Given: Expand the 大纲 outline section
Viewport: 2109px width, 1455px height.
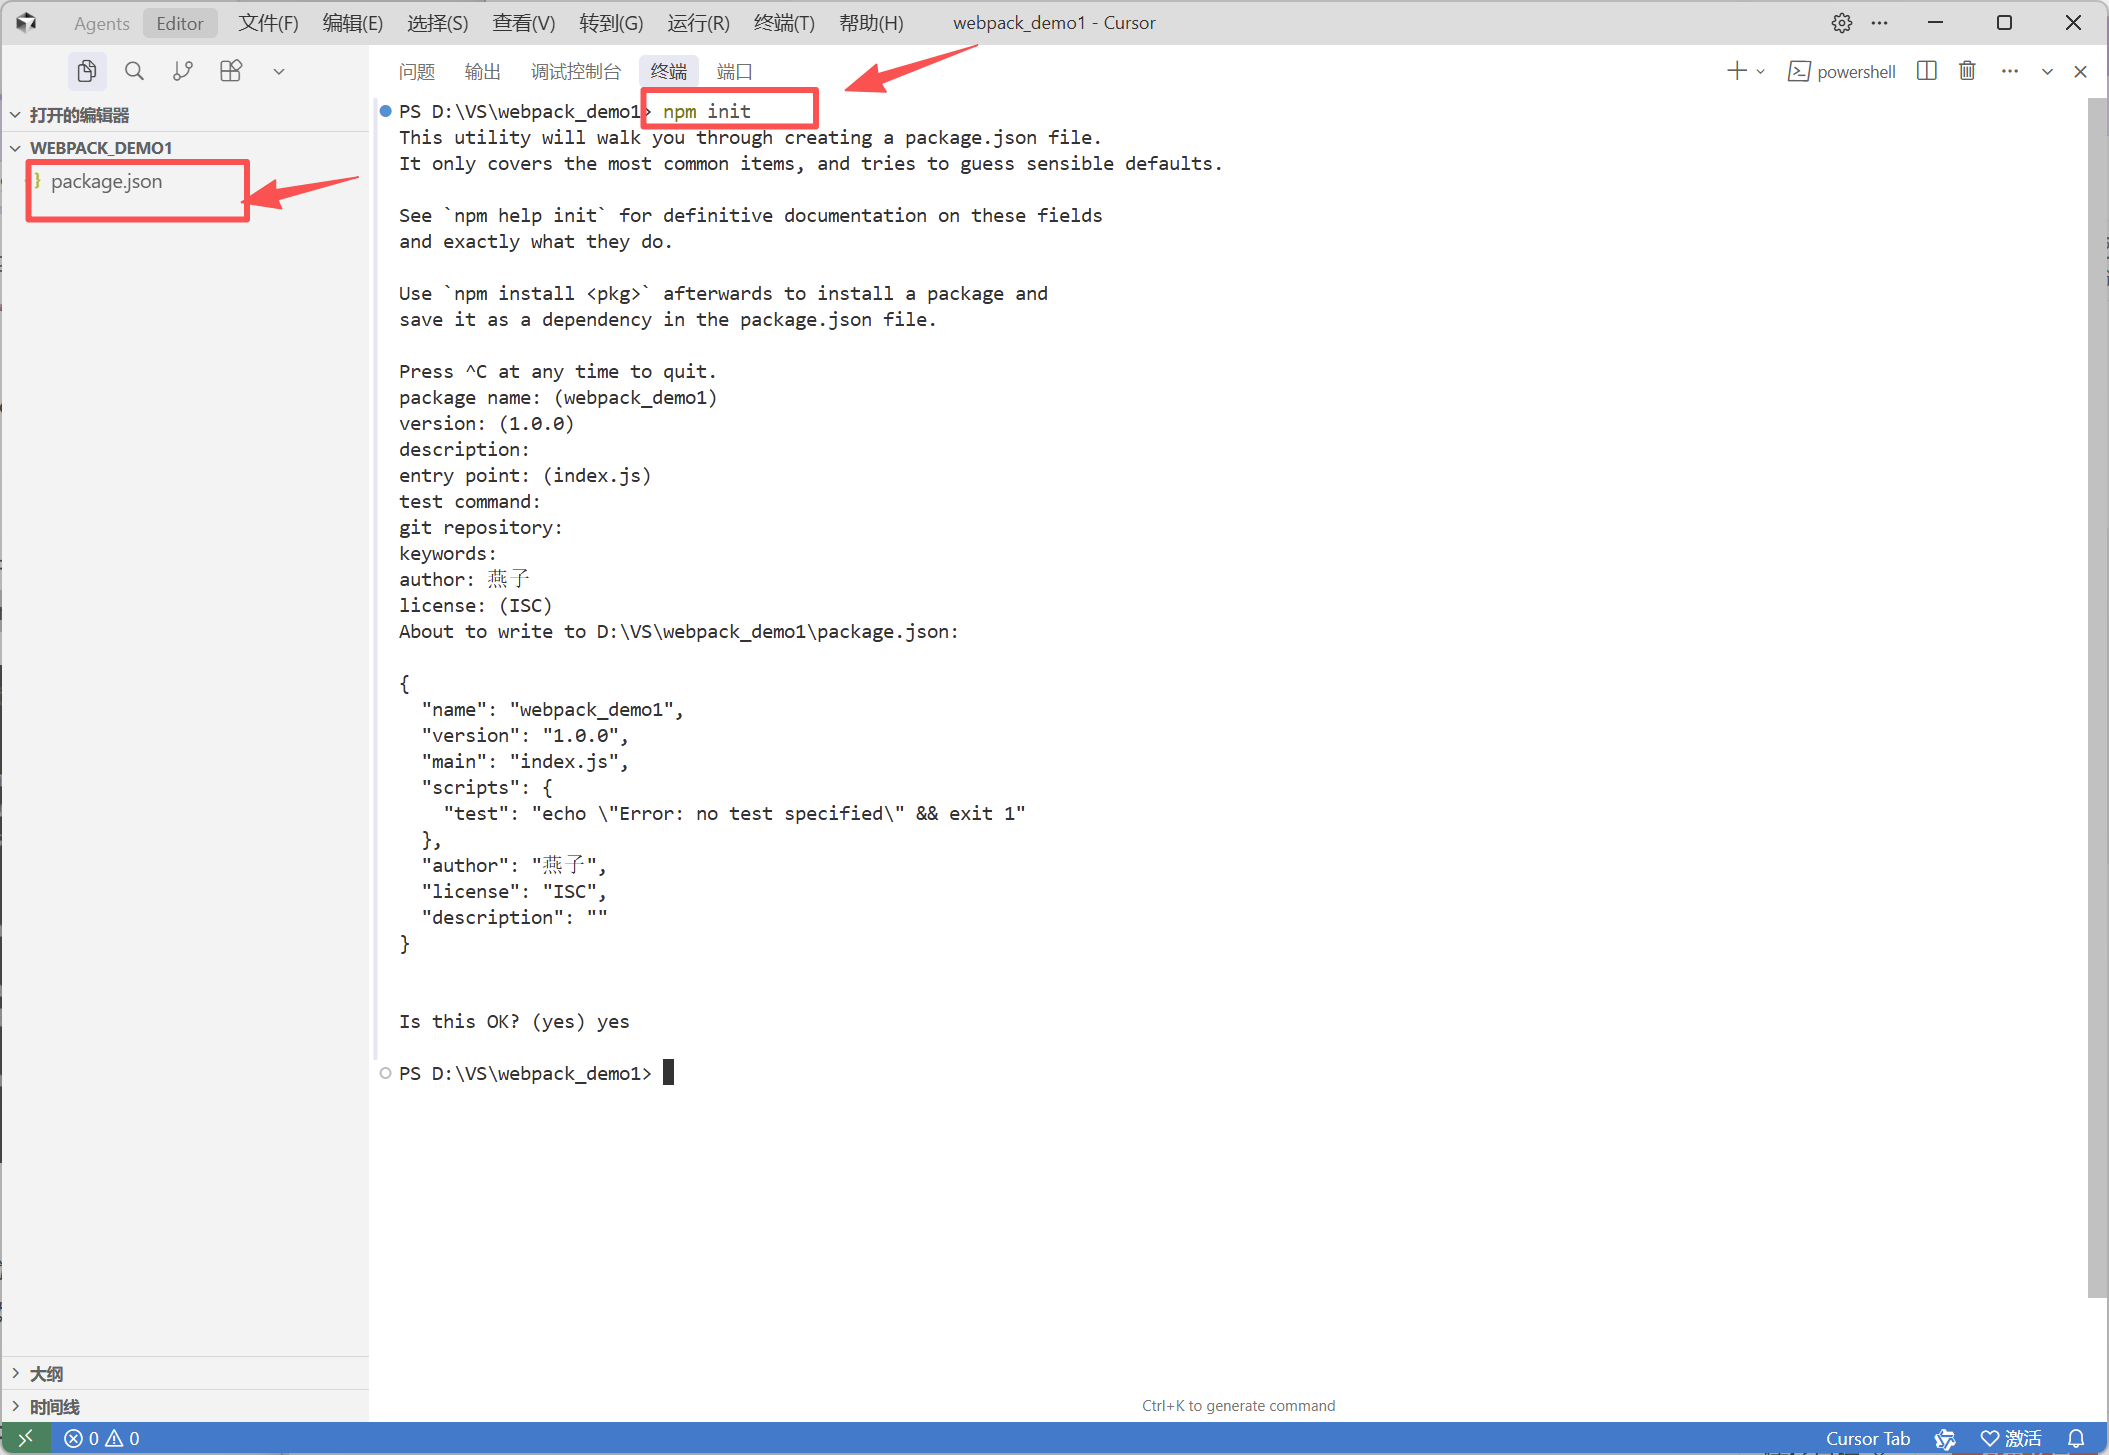Looking at the screenshot, I should (46, 1373).
